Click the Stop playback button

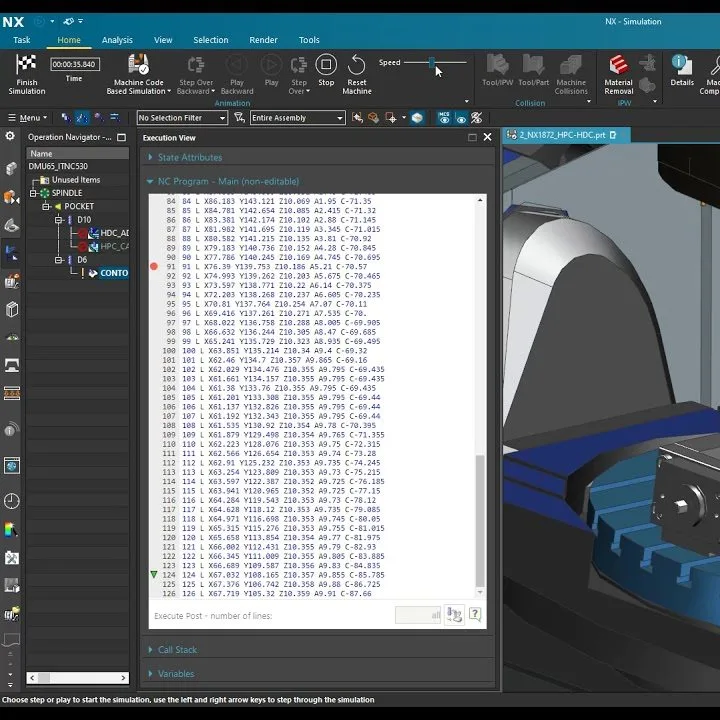tap(326, 64)
